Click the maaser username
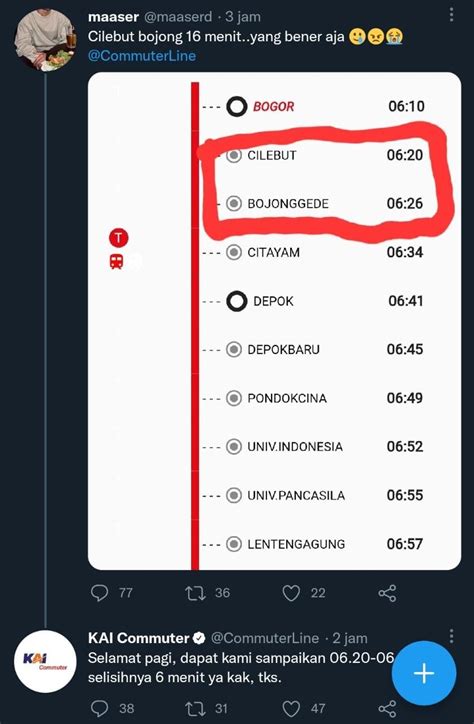Viewport: 474px width, 724px height. pos(113,17)
